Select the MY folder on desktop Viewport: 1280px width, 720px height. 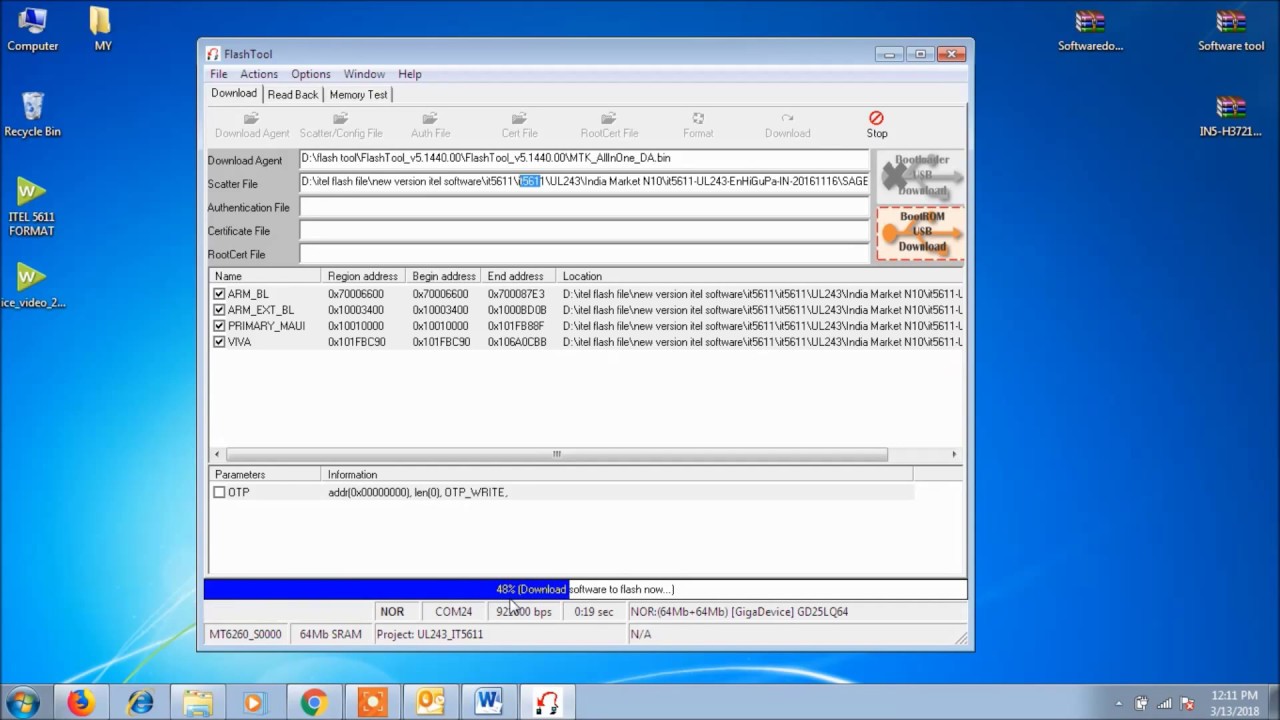[102, 29]
